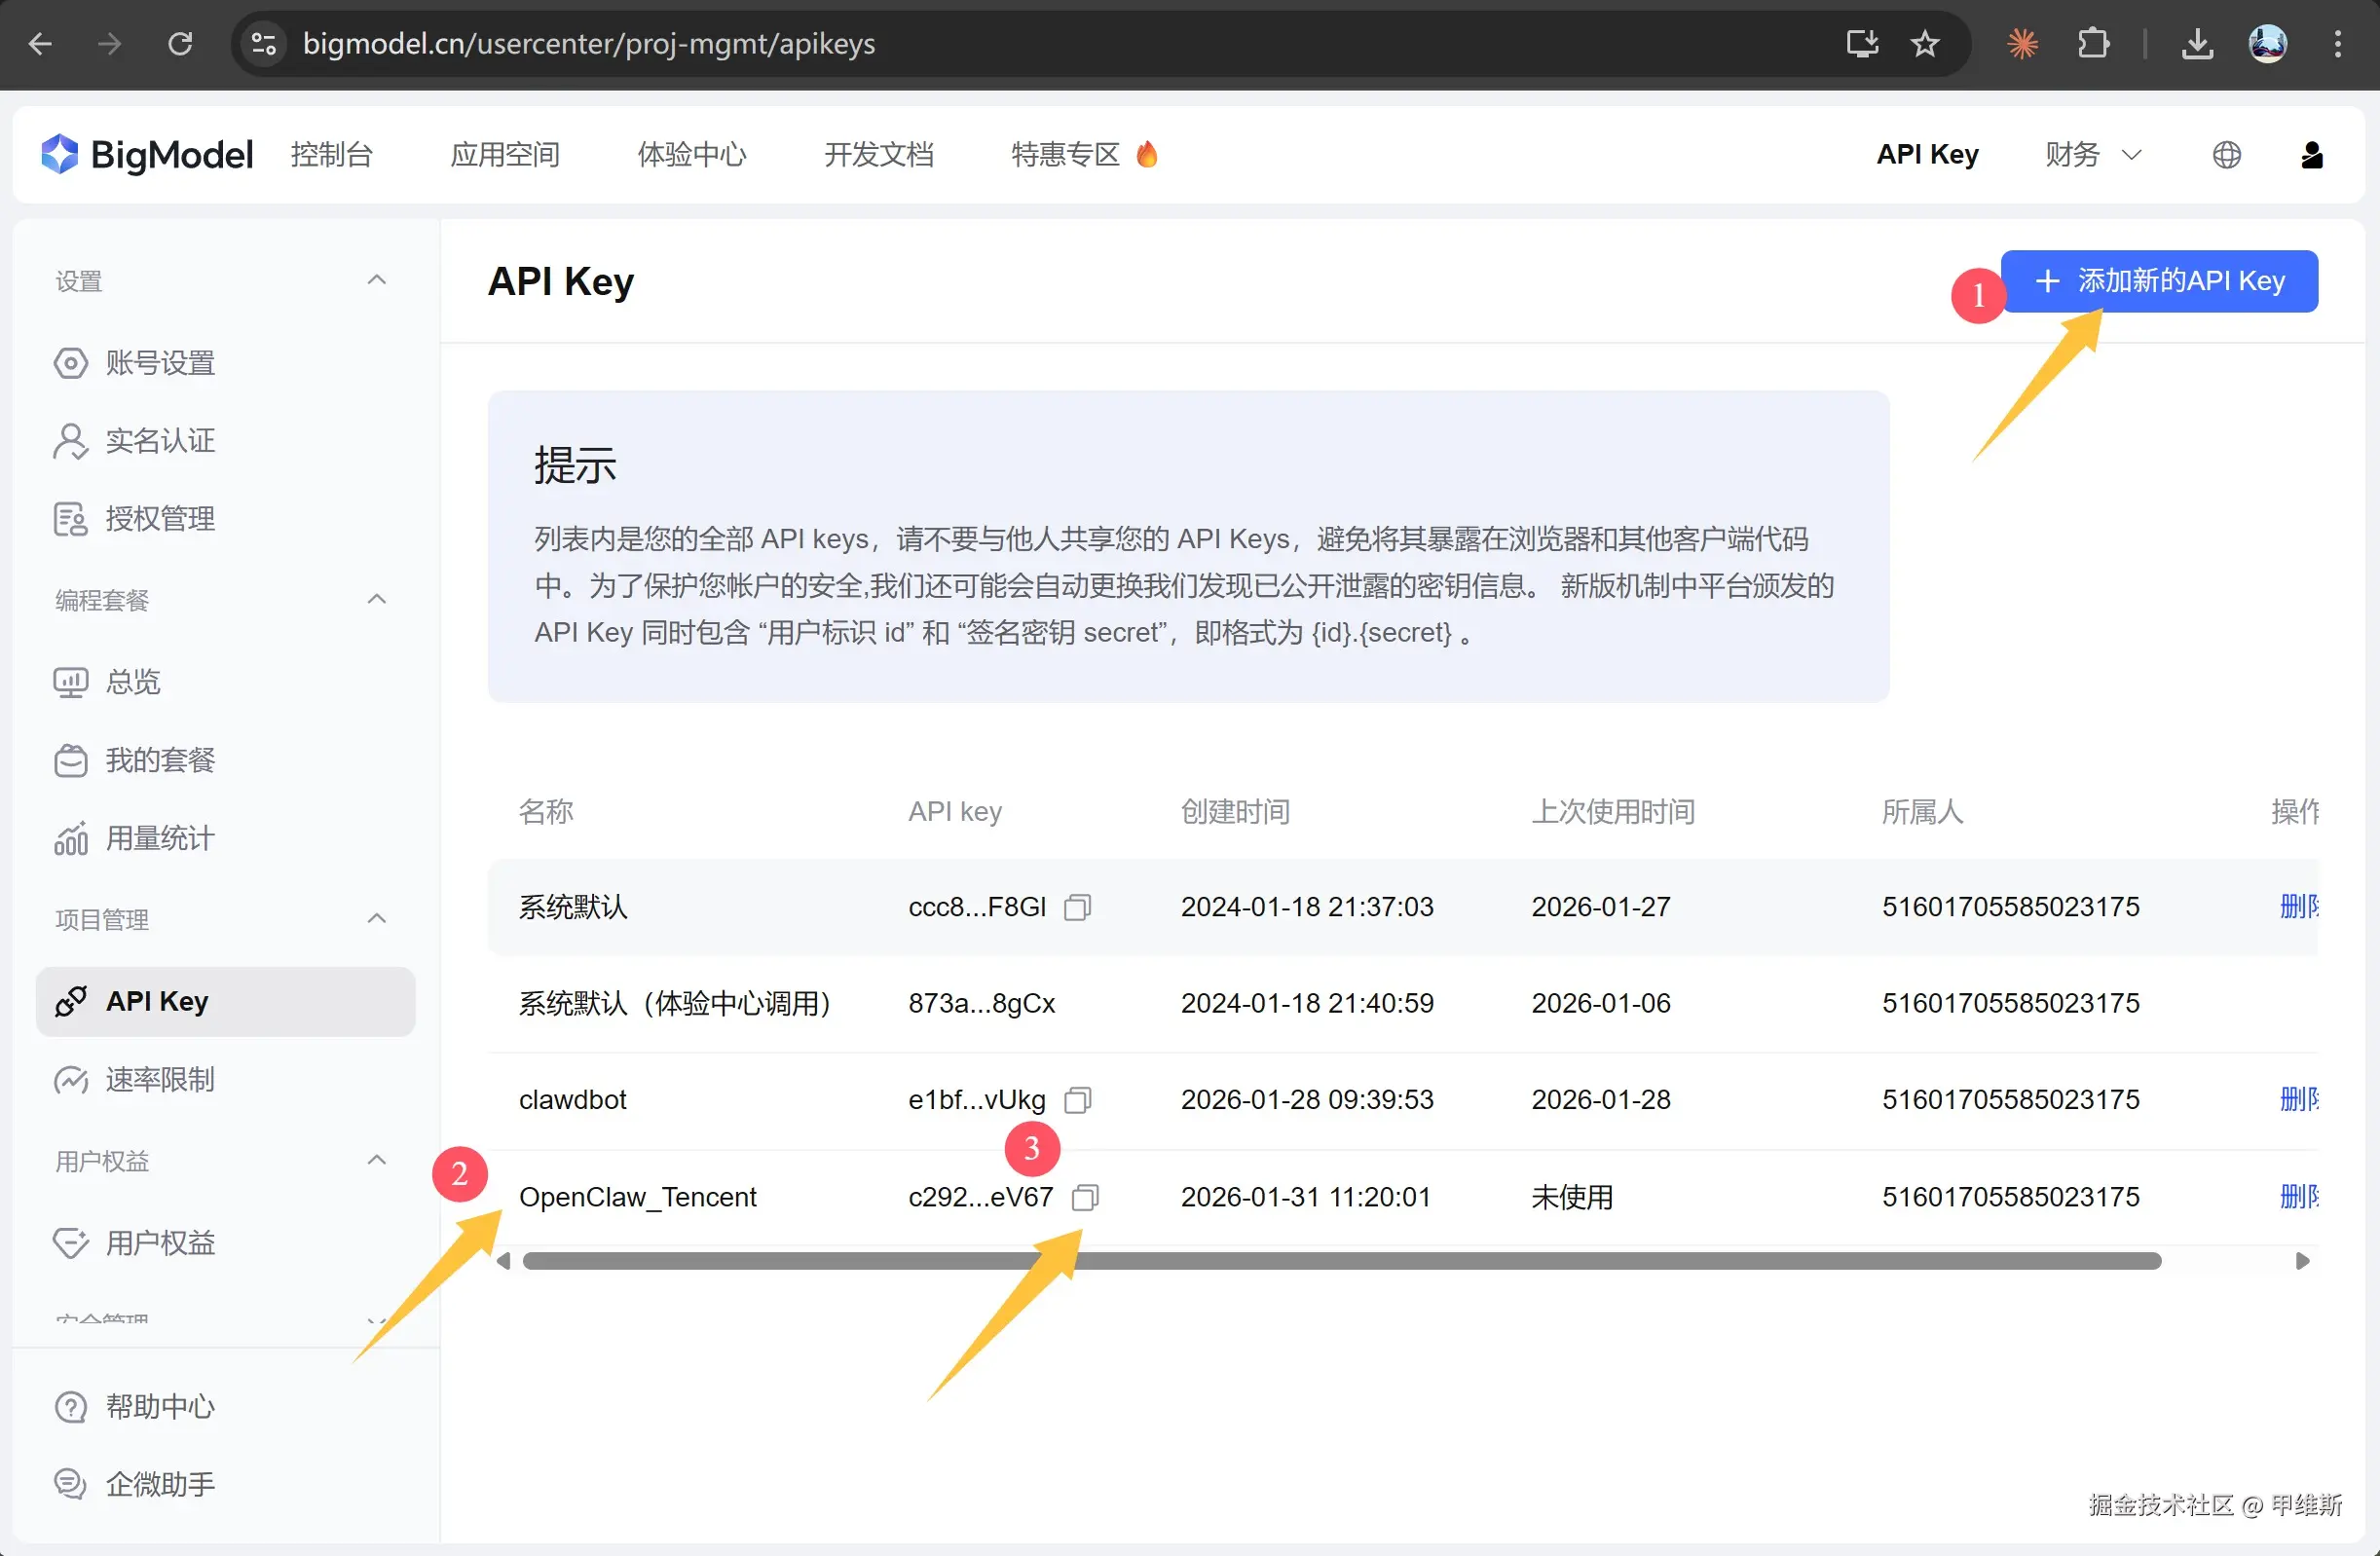Collapse the 项目管理 sidebar section
This screenshot has width=2380, height=1556.
tap(376, 918)
